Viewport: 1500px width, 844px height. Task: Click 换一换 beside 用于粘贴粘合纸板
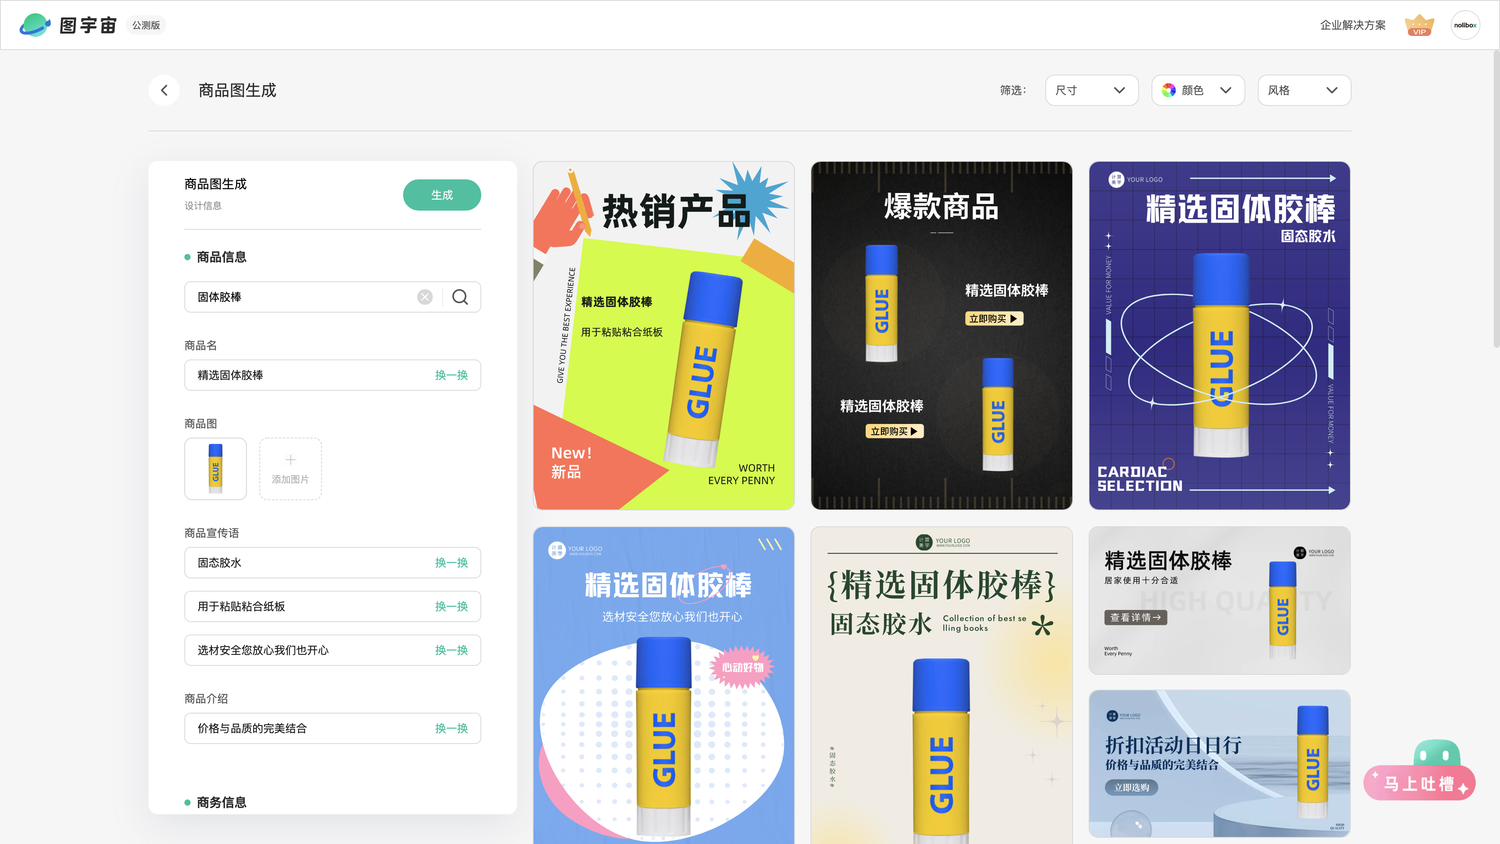[451, 606]
